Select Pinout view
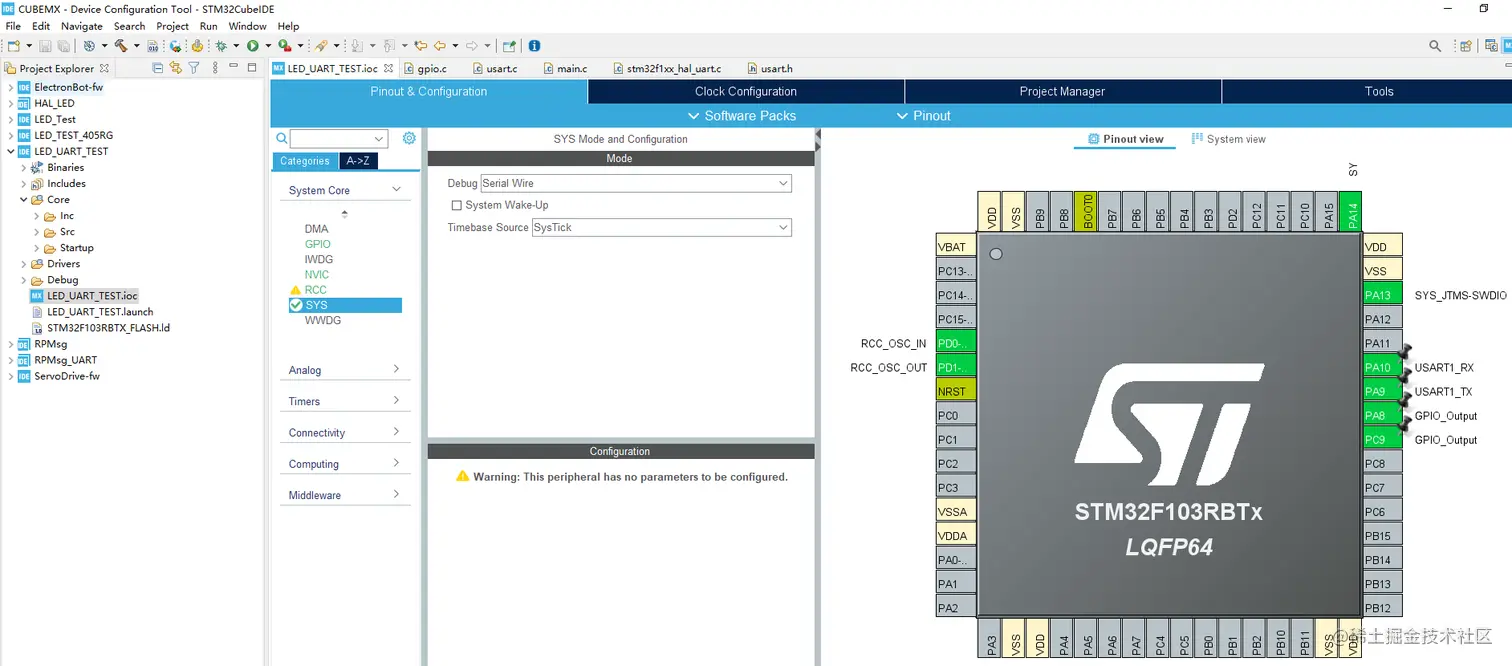1512x666 pixels. tap(1125, 139)
